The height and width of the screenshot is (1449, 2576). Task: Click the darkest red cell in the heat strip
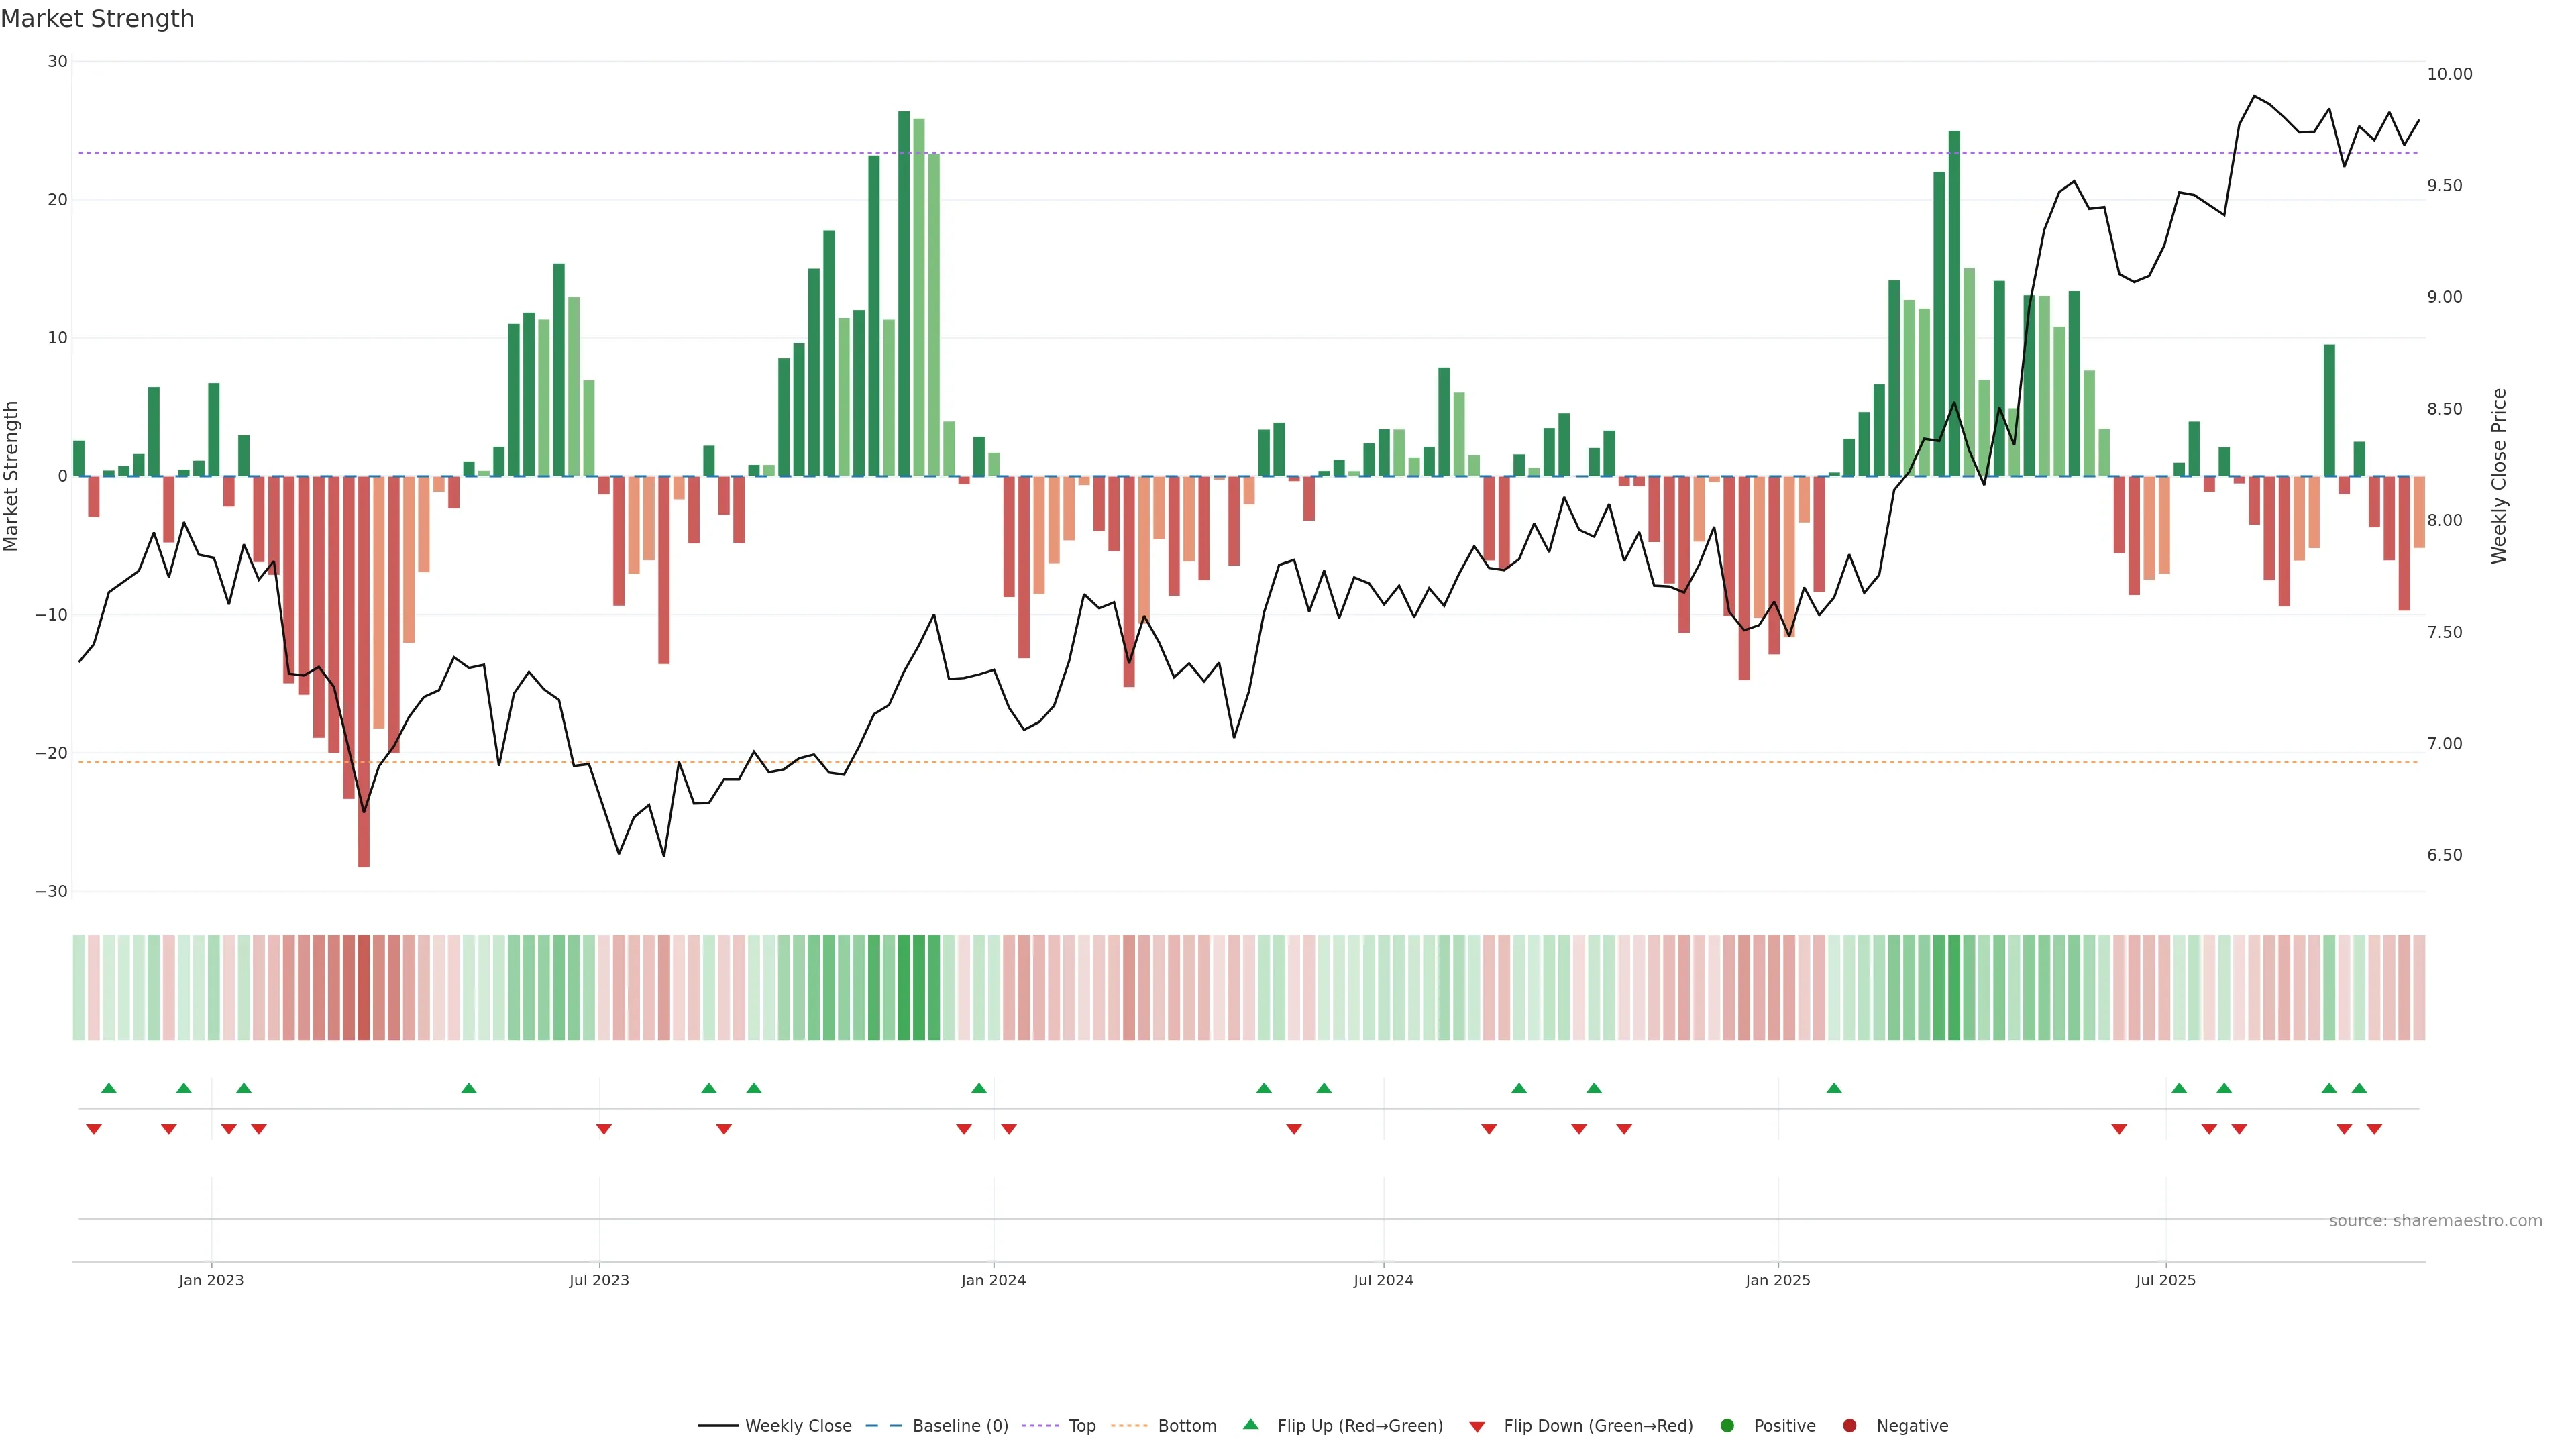click(x=364, y=987)
